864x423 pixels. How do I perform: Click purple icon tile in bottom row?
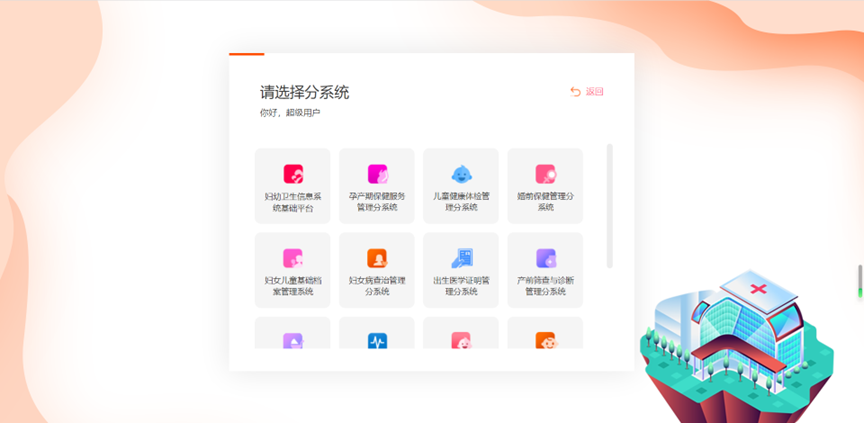293,339
